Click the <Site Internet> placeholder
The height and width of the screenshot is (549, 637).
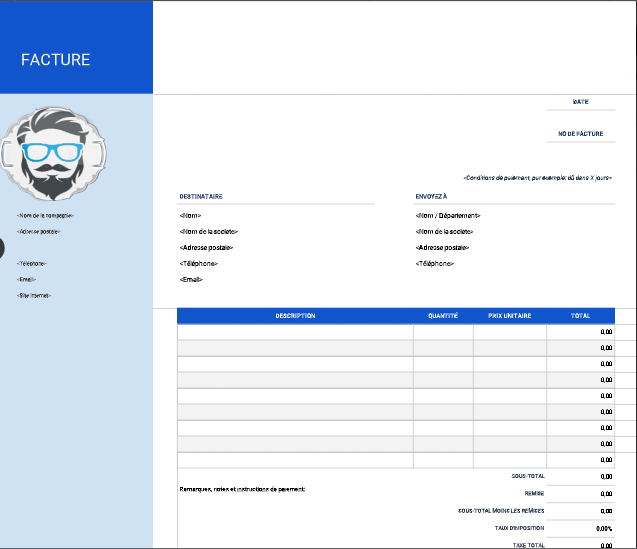click(x=34, y=296)
